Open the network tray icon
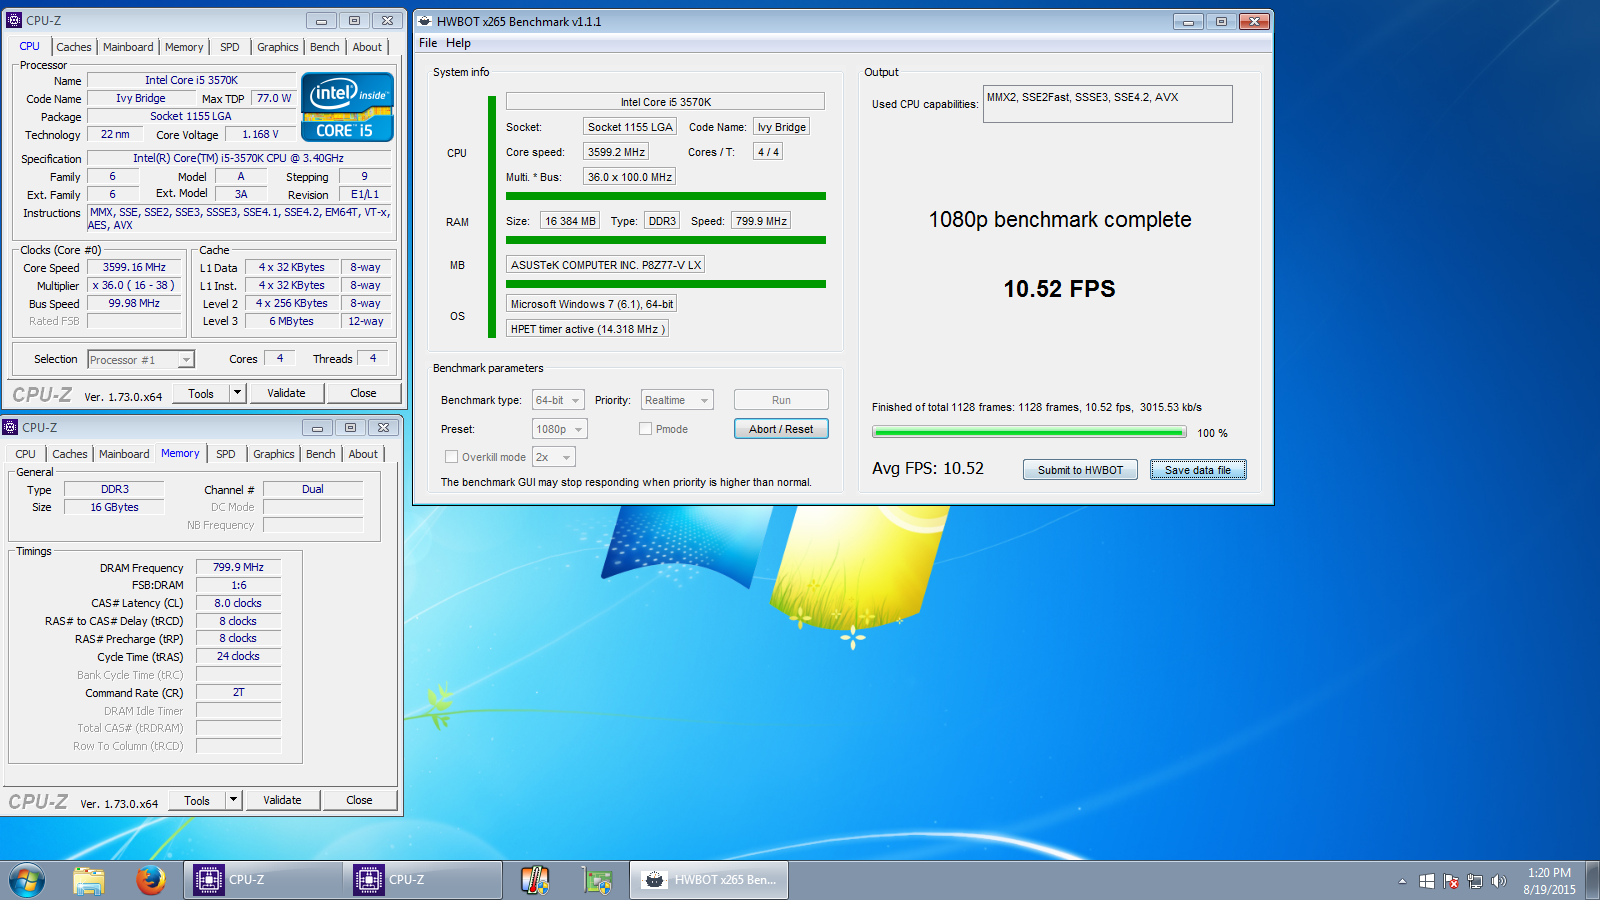The width and height of the screenshot is (1600, 900). click(1475, 881)
